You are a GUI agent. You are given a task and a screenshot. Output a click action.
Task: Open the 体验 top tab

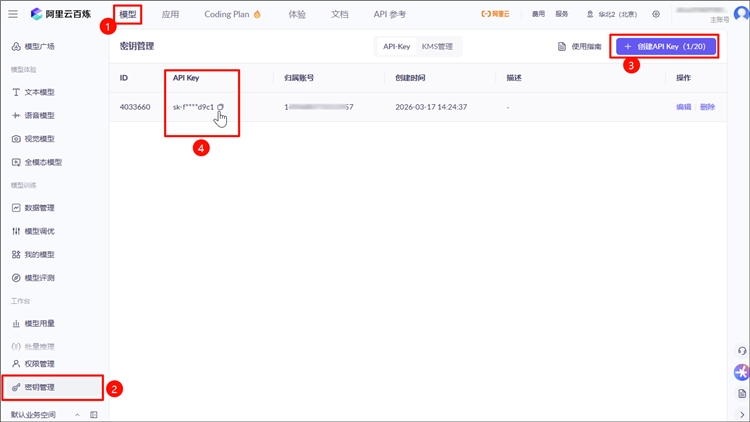(x=297, y=14)
